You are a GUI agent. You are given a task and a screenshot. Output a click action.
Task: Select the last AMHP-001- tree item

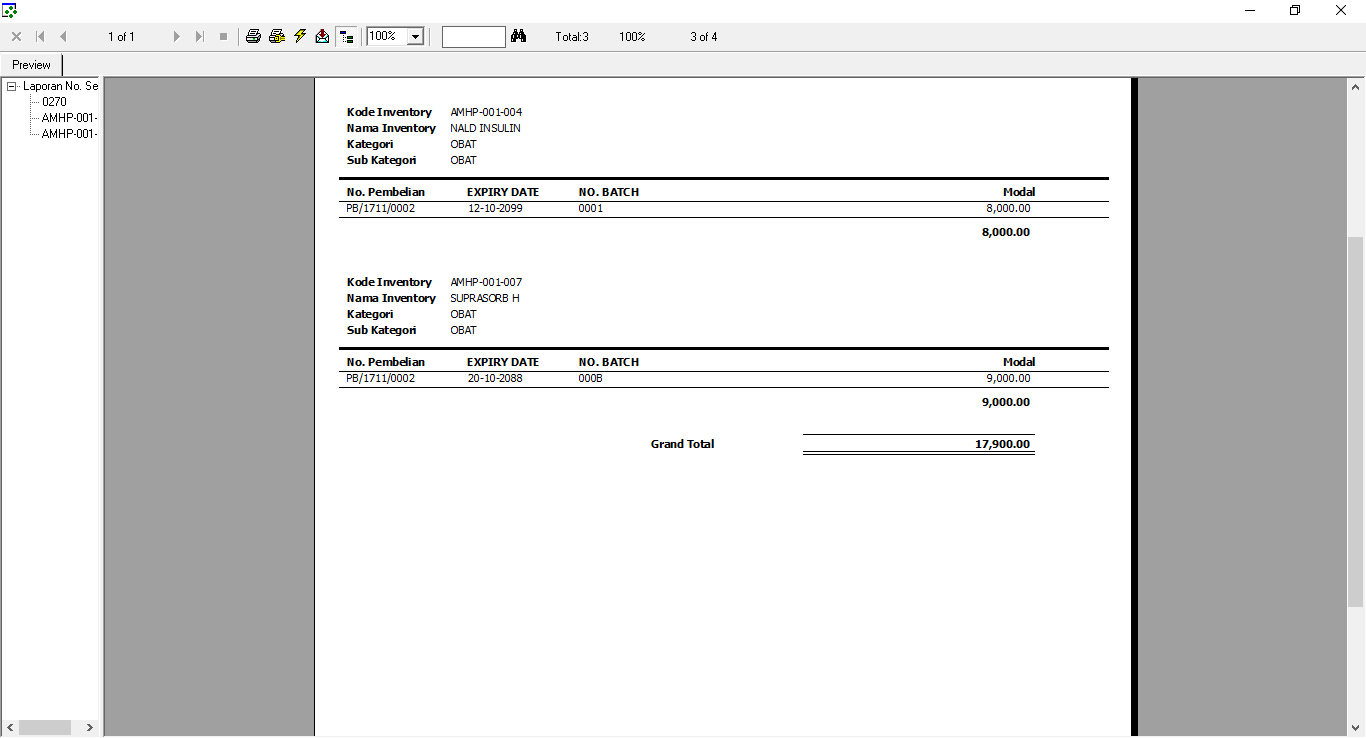pos(69,134)
